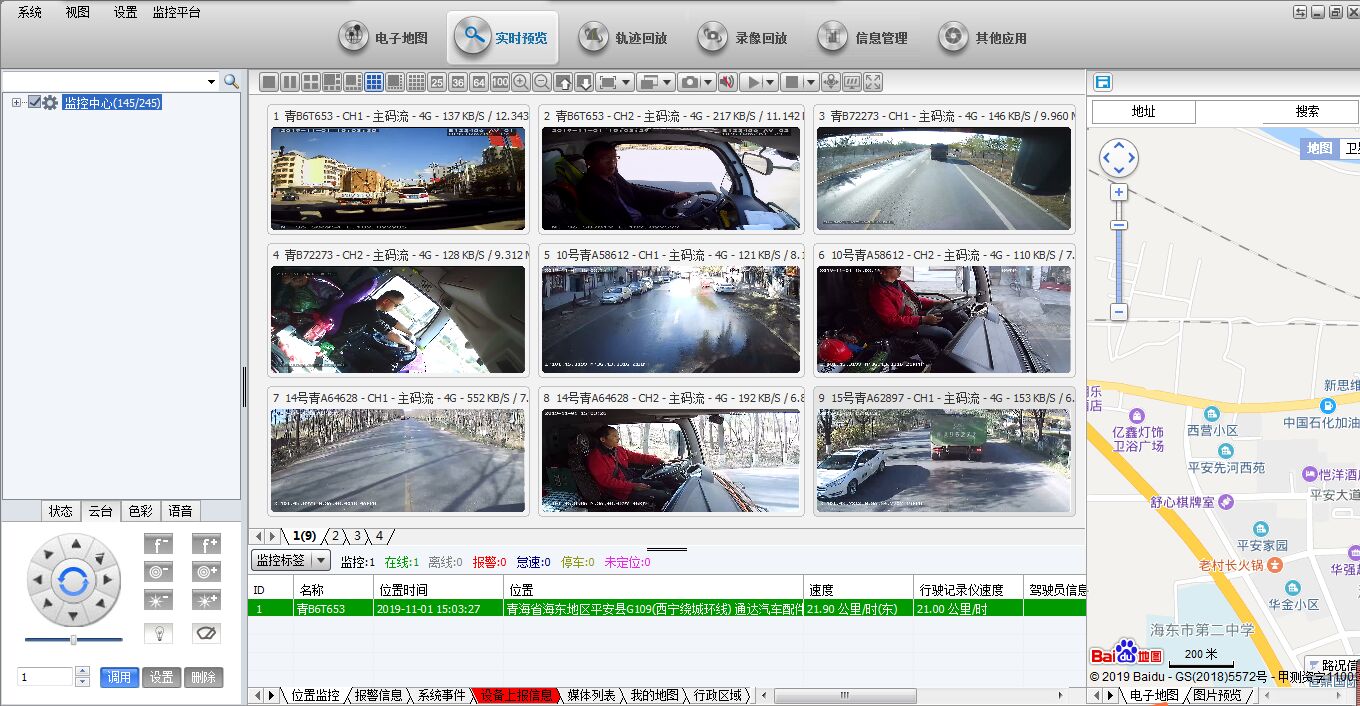Switch to the 云台 PTZ tab
Image resolution: width=1360 pixels, height=706 pixels.
[99, 511]
